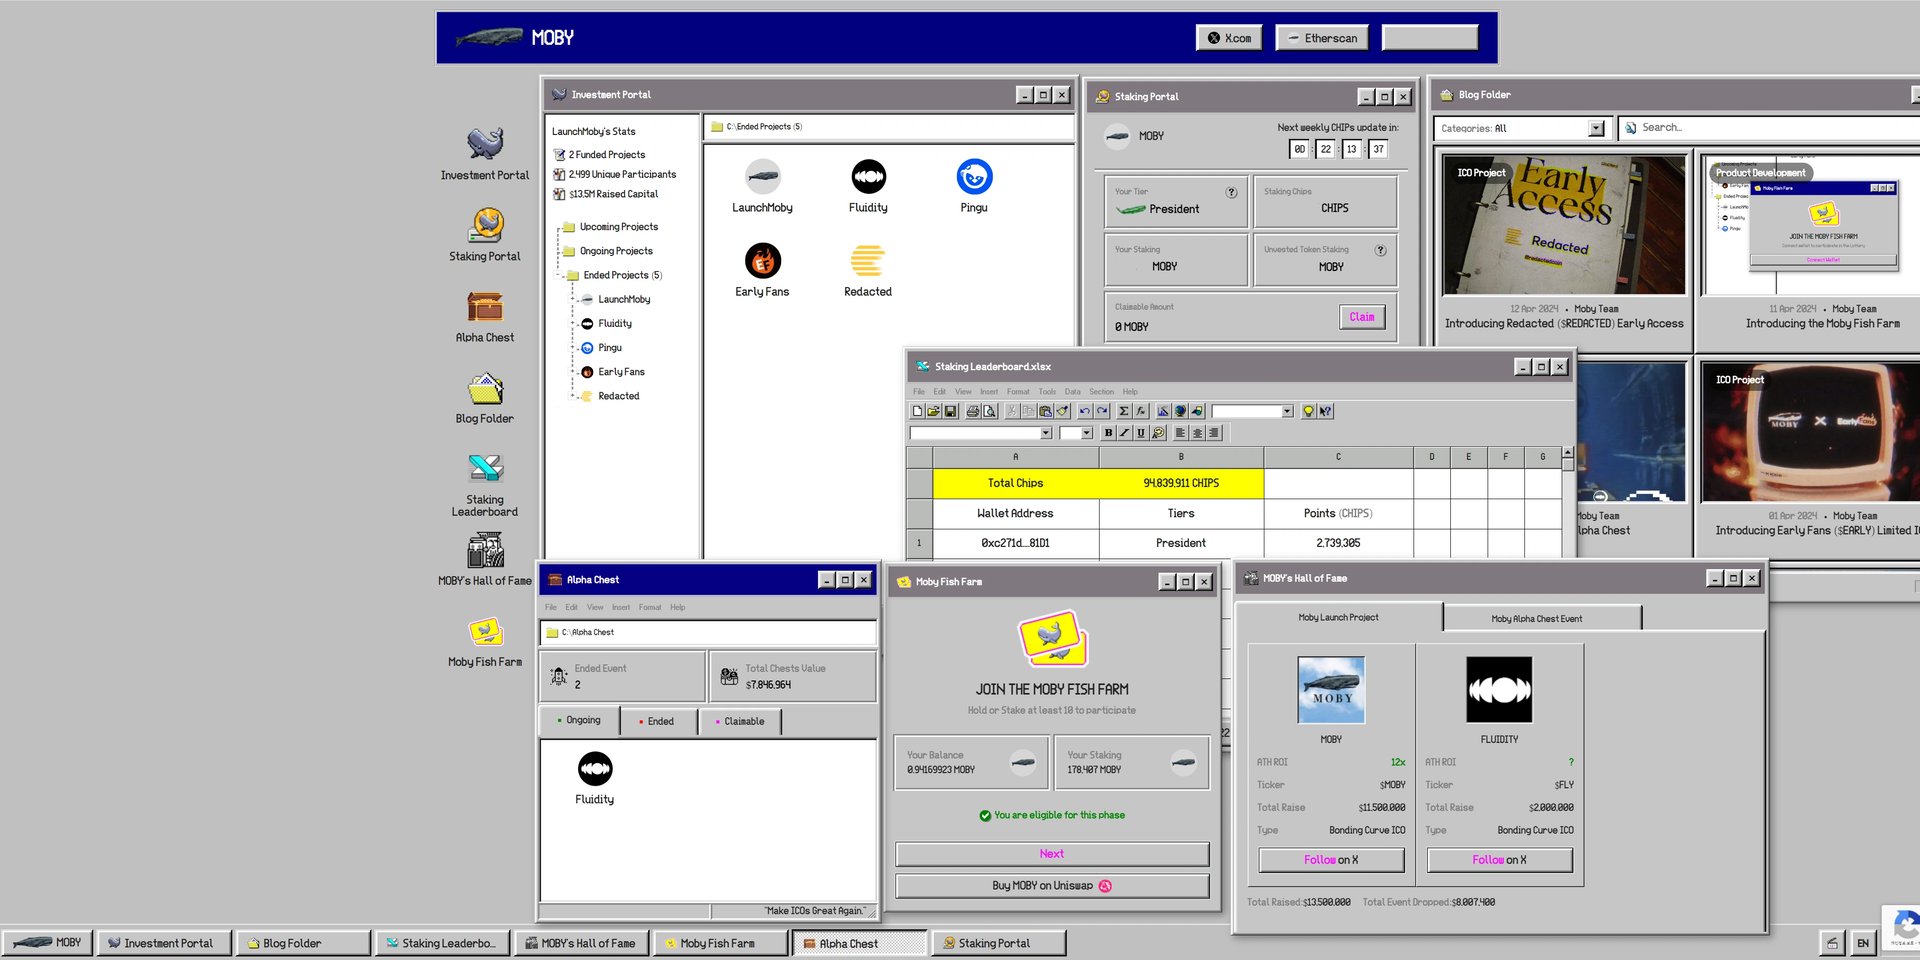
Task: Click globe web icon in spreadsheet toolbar
Action: coord(1180,411)
